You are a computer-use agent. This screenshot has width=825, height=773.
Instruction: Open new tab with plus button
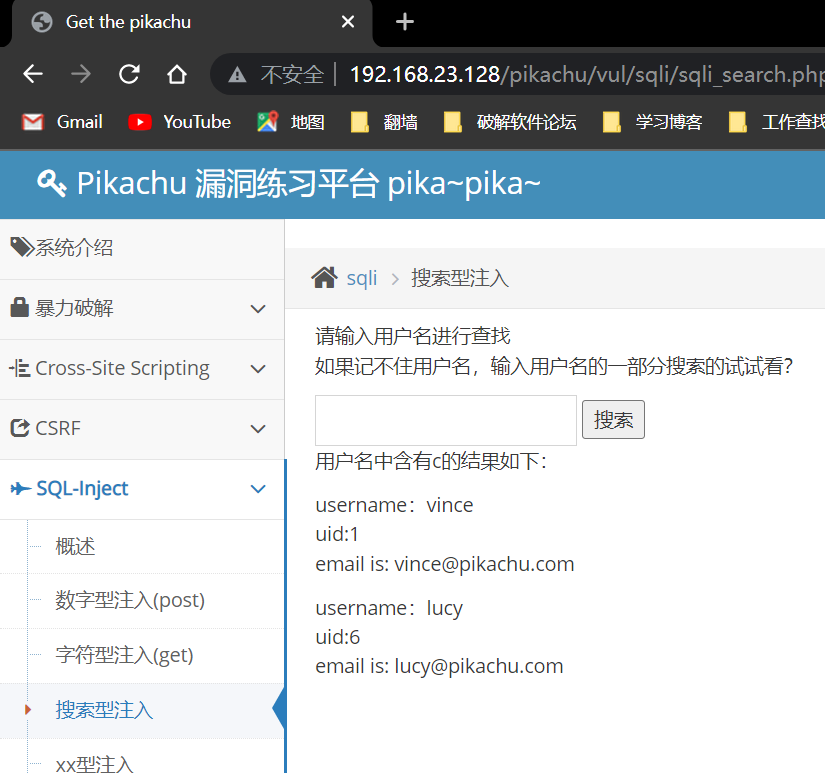pyautogui.click(x=404, y=22)
